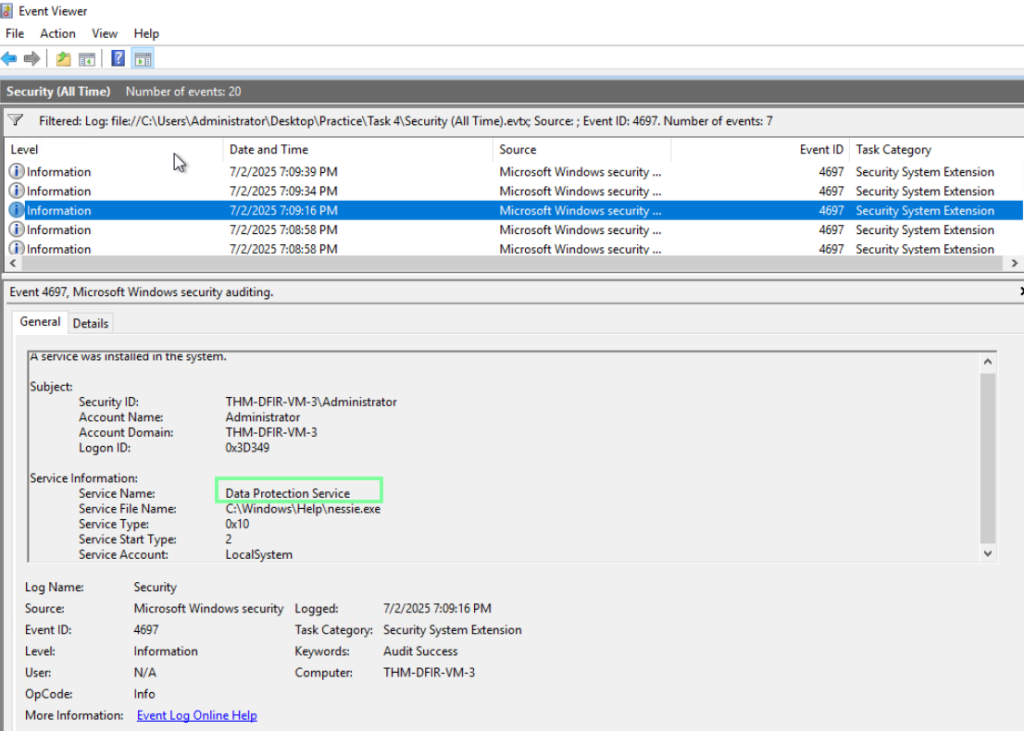The width and height of the screenshot is (1024, 731).
Task: Switch to the Details tab
Action: [x=90, y=323]
